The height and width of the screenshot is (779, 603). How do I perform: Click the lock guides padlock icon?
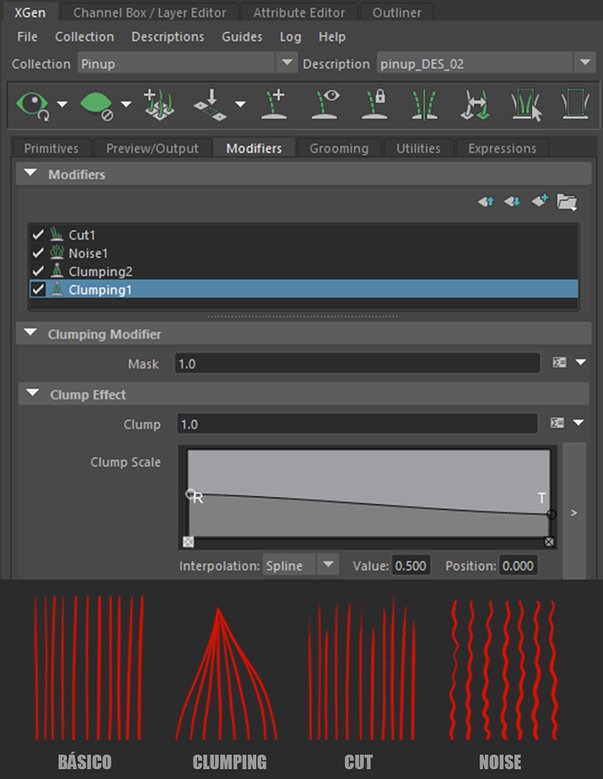[377, 104]
